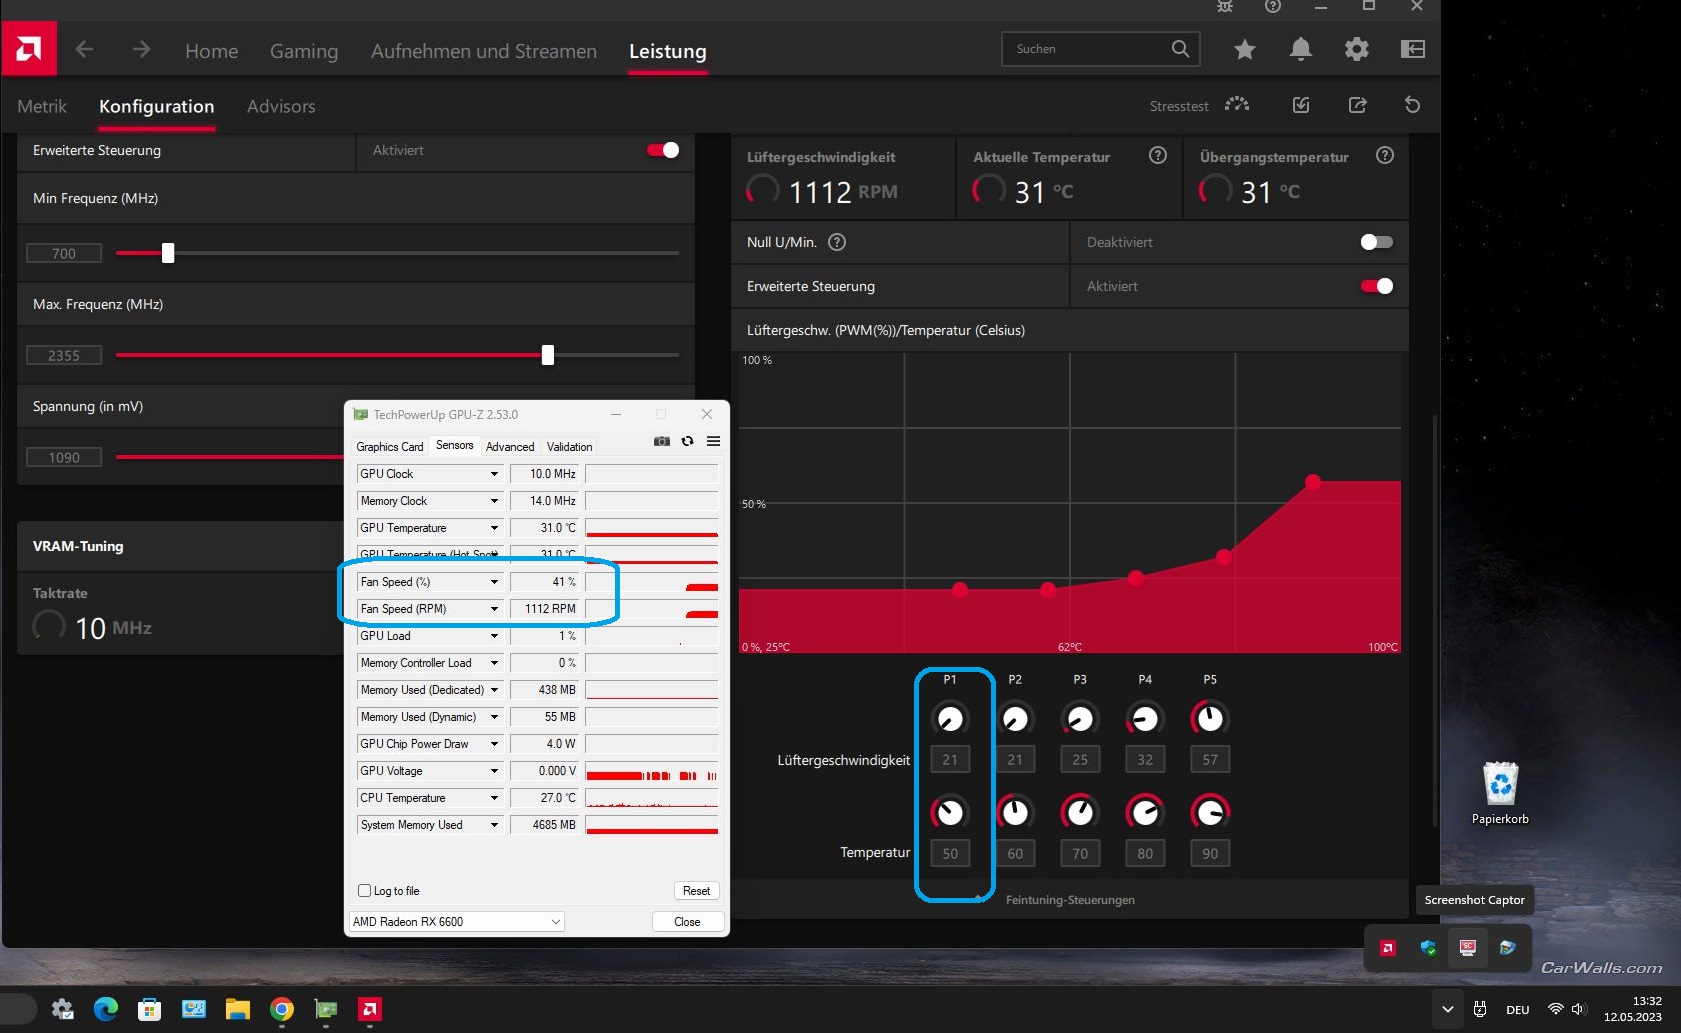Open AMD Radeon RX 6600 device dropdown
This screenshot has width=1681, height=1033.
[456, 922]
